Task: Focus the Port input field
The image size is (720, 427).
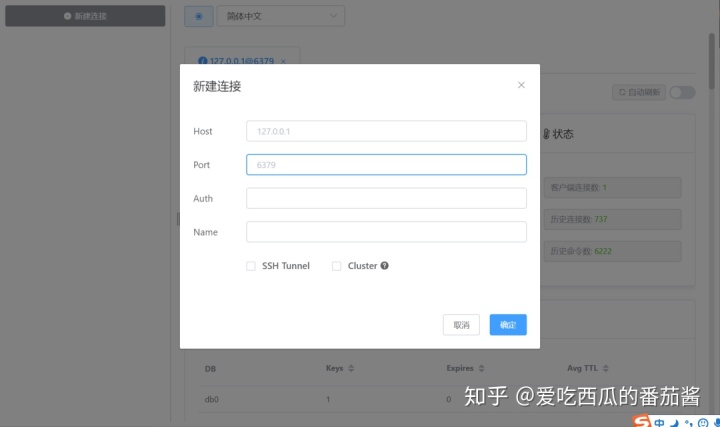Action: pyautogui.click(x=386, y=165)
